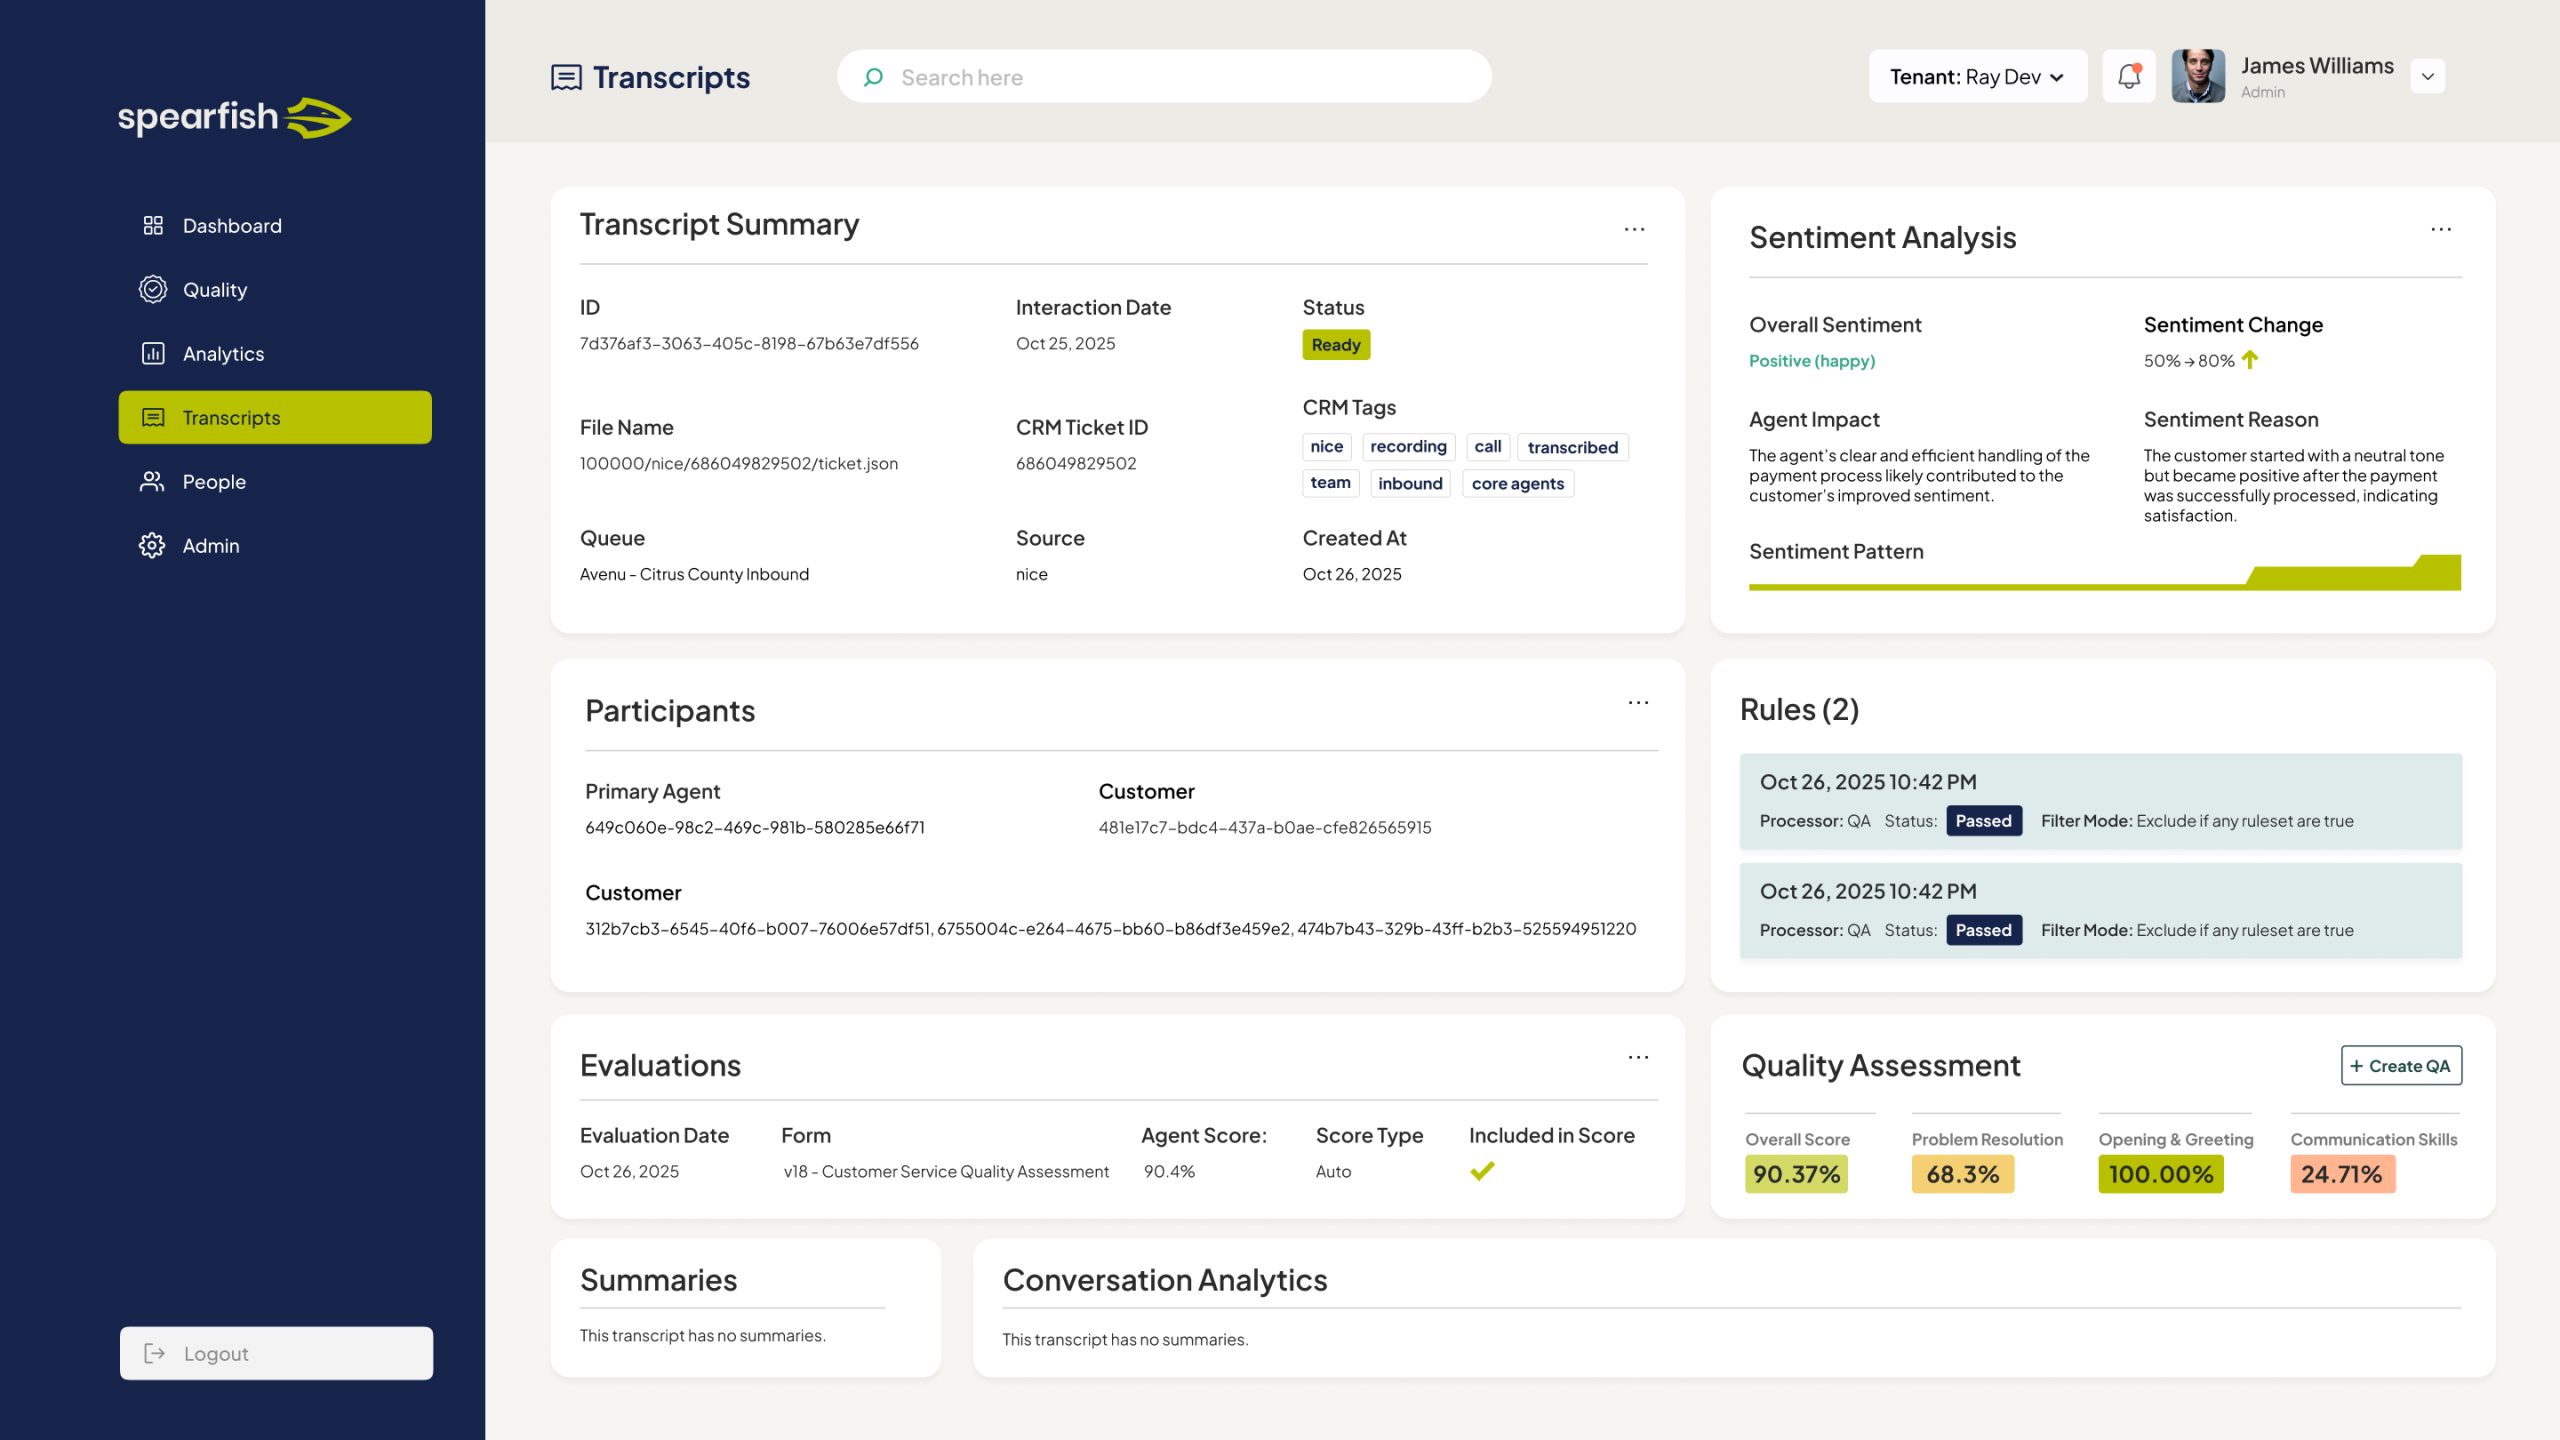The height and width of the screenshot is (1440, 2560).
Task: Open the Tenant: Ray Dev dropdown
Action: 1977,75
